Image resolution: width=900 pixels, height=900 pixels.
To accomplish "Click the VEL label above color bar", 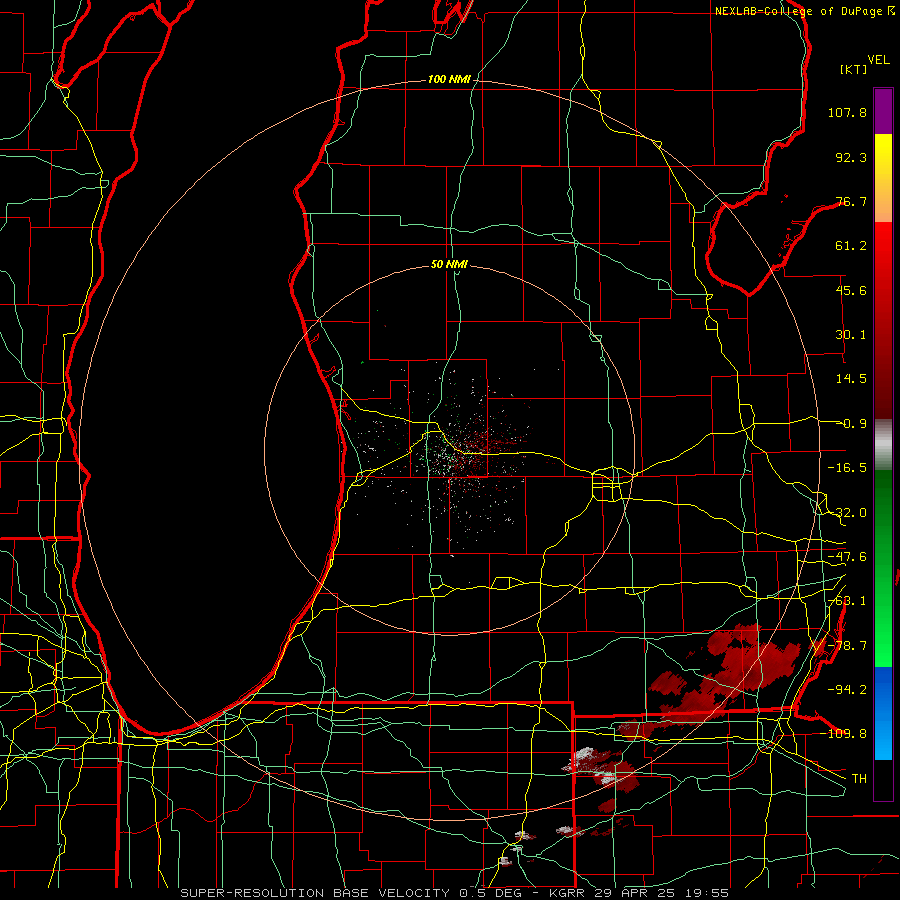I will click(x=878, y=60).
